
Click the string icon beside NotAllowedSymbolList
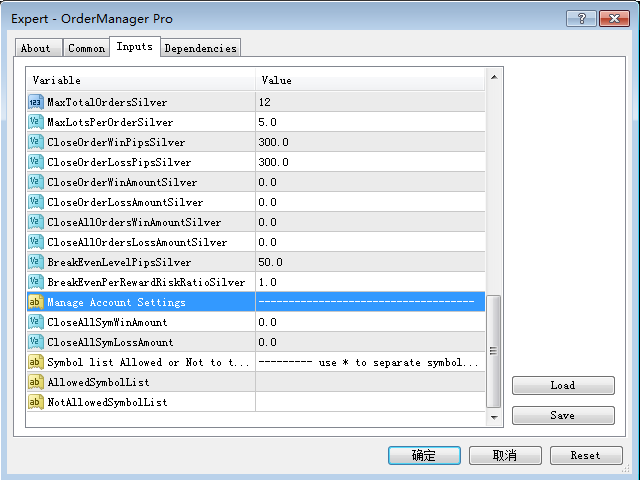(35, 402)
